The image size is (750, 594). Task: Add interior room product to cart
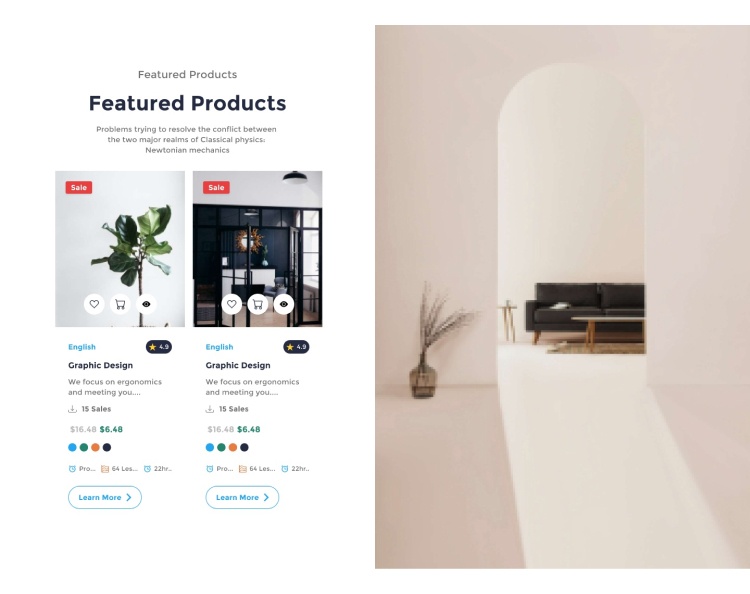click(258, 304)
